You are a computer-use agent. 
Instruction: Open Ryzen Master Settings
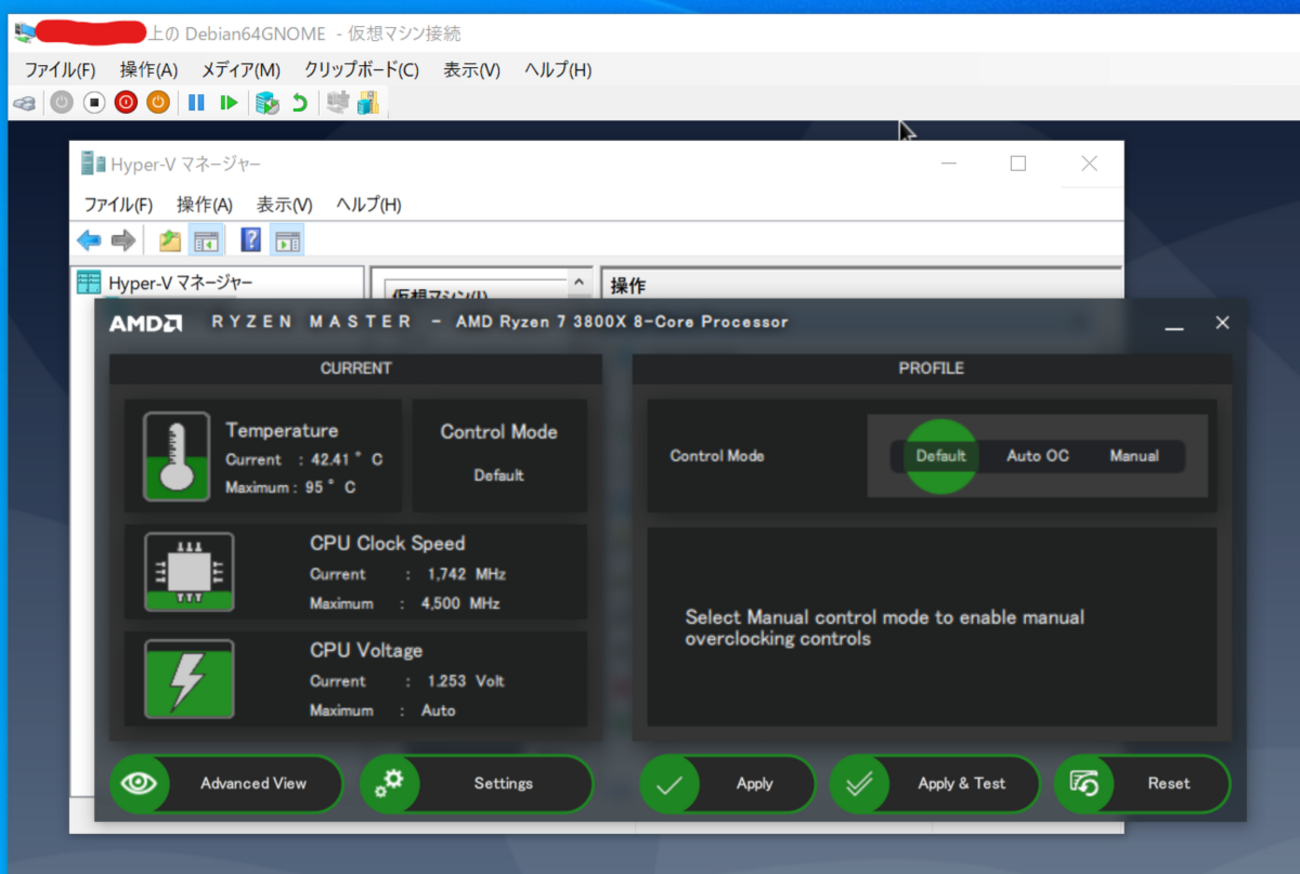pyautogui.click(x=476, y=784)
